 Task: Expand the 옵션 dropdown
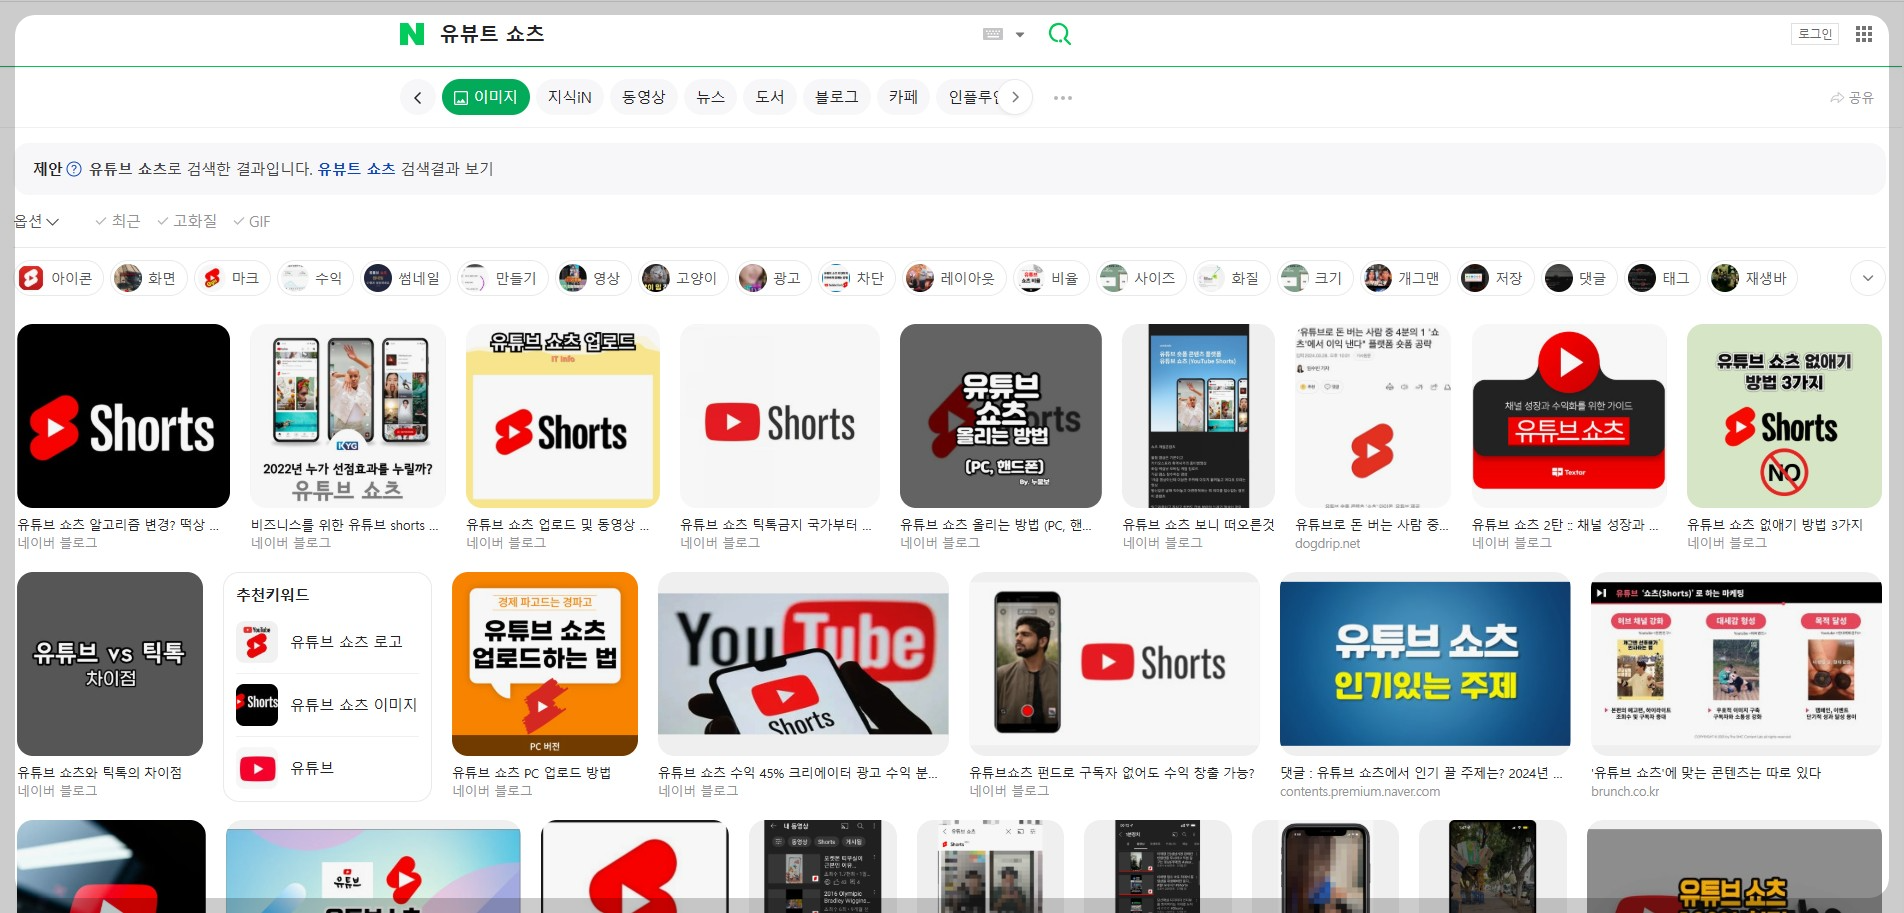(x=37, y=221)
